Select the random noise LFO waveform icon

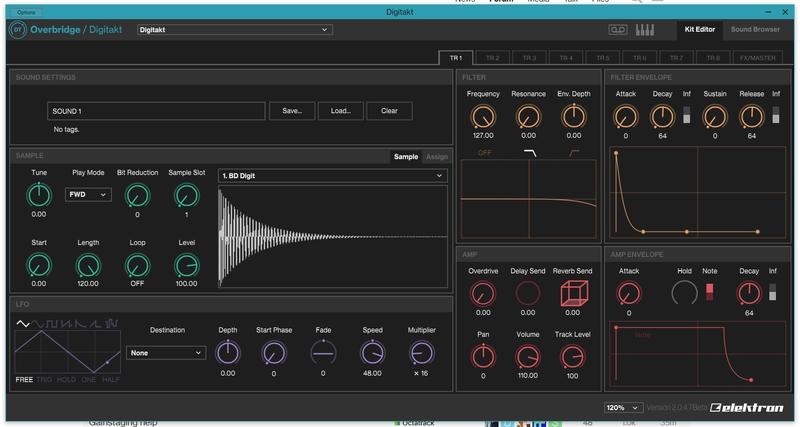pos(112,323)
